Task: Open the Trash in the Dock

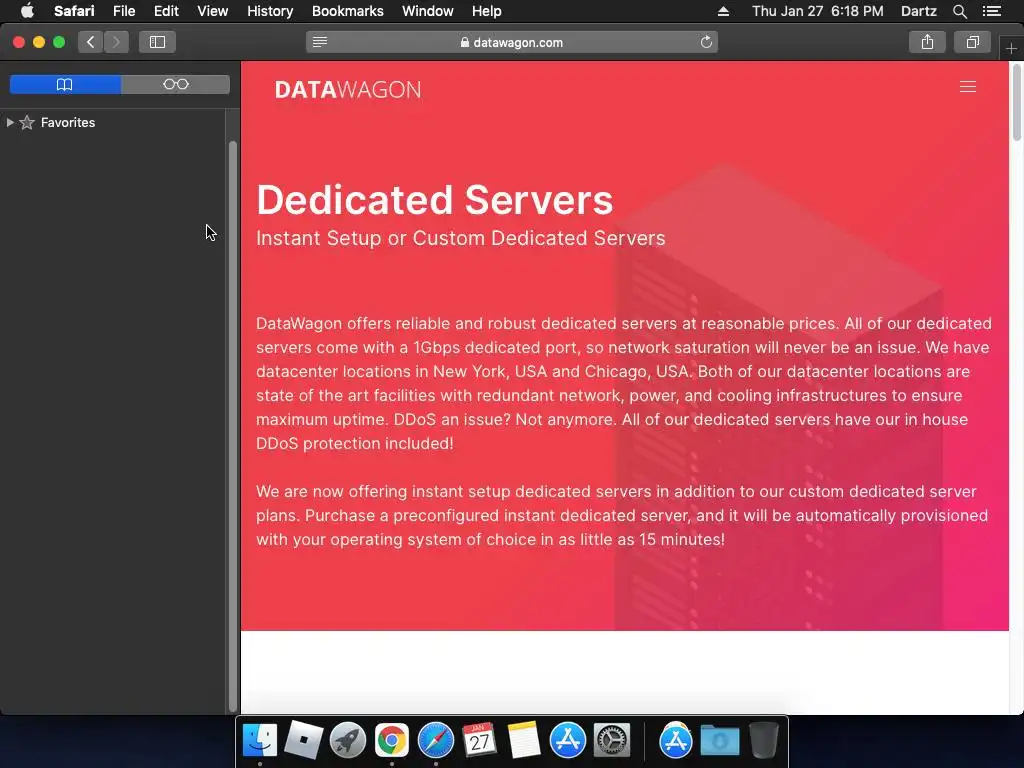Action: click(763, 740)
